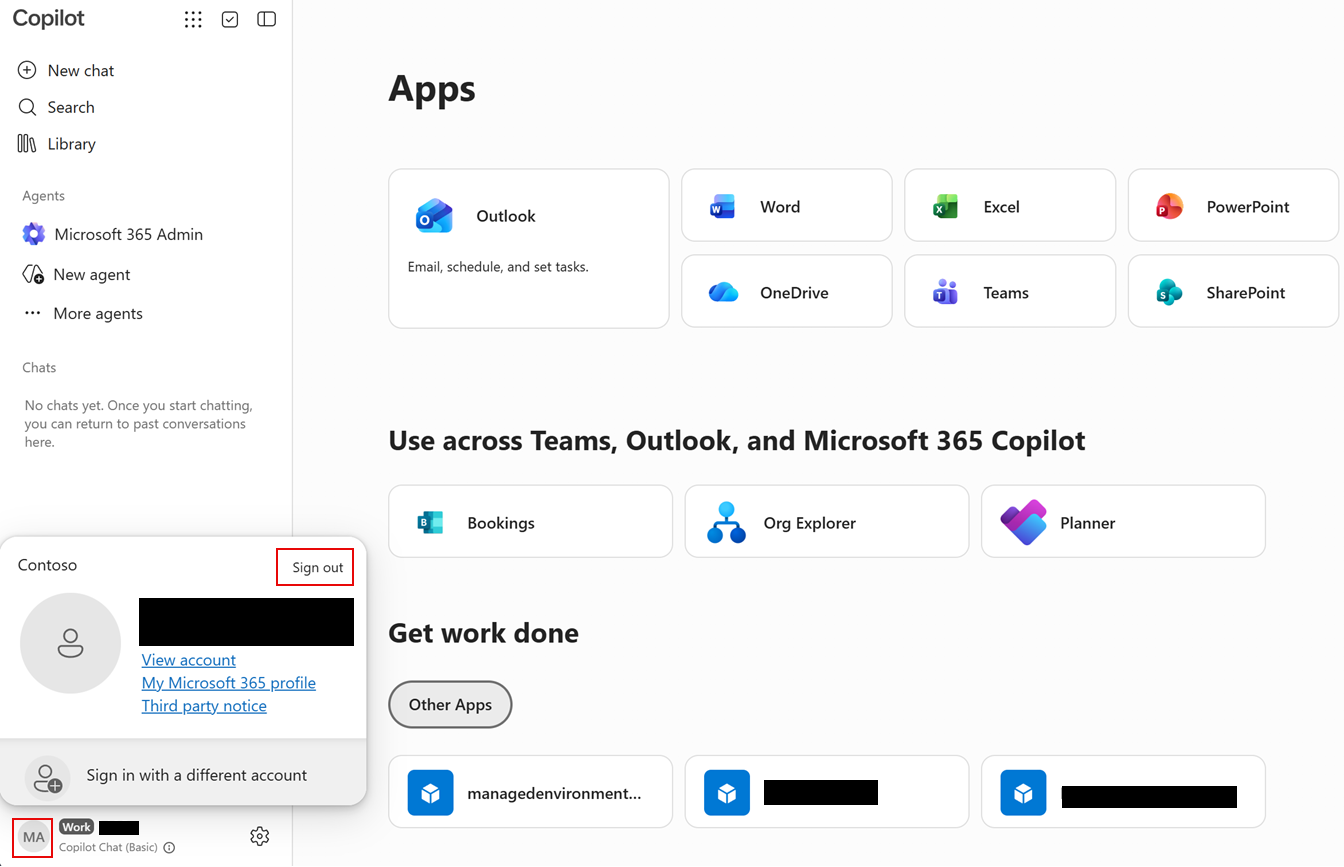Click the profile picture placeholder avatar
The width and height of the screenshot is (1344, 867).
70,643
